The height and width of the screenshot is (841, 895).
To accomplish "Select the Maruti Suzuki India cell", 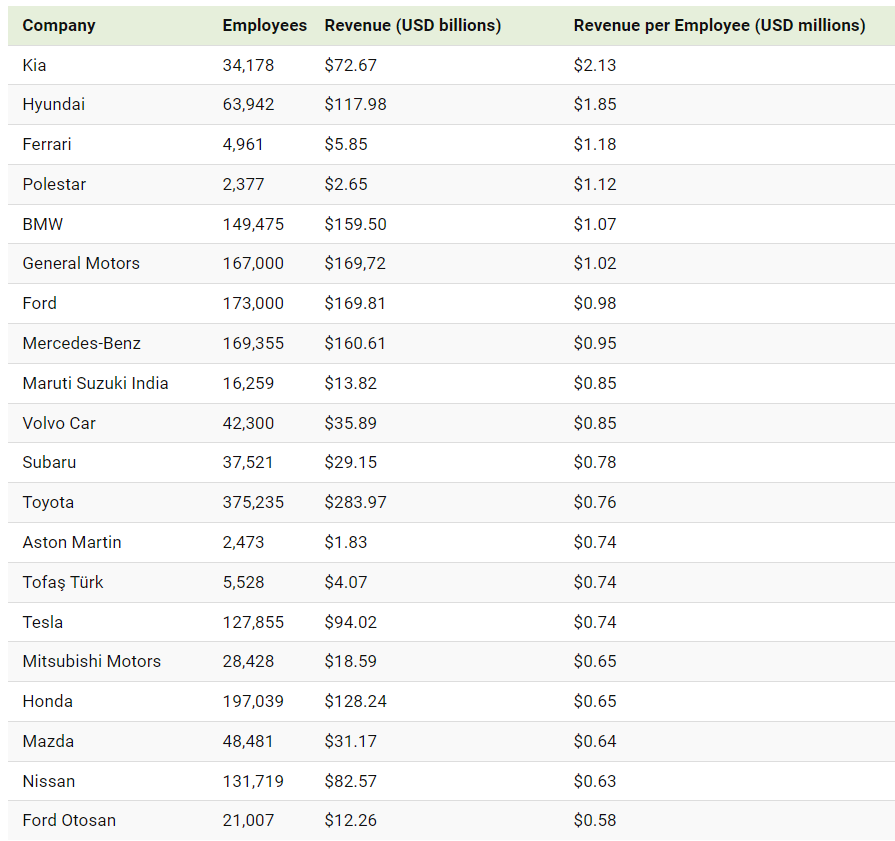I will point(95,383).
